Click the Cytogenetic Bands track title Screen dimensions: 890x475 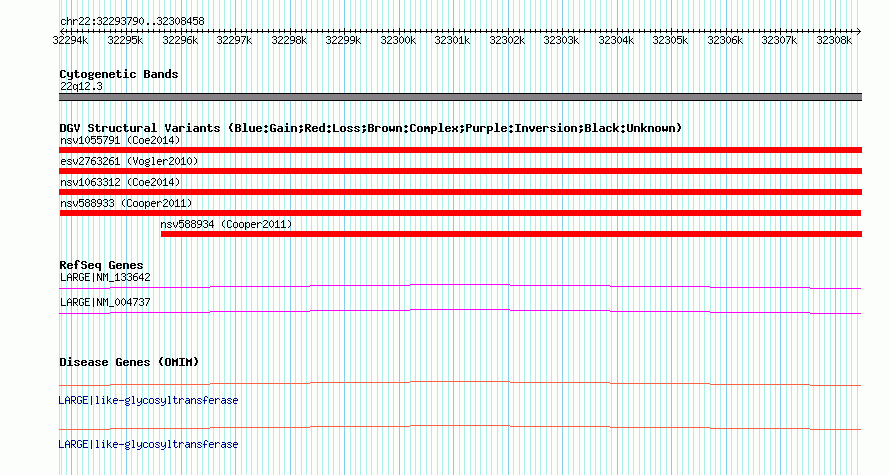[119, 74]
